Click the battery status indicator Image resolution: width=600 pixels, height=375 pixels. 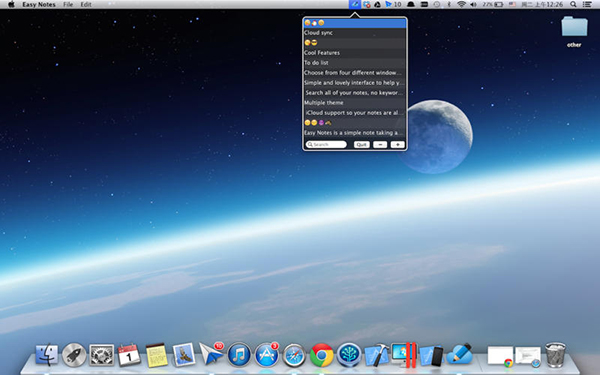coord(493,5)
